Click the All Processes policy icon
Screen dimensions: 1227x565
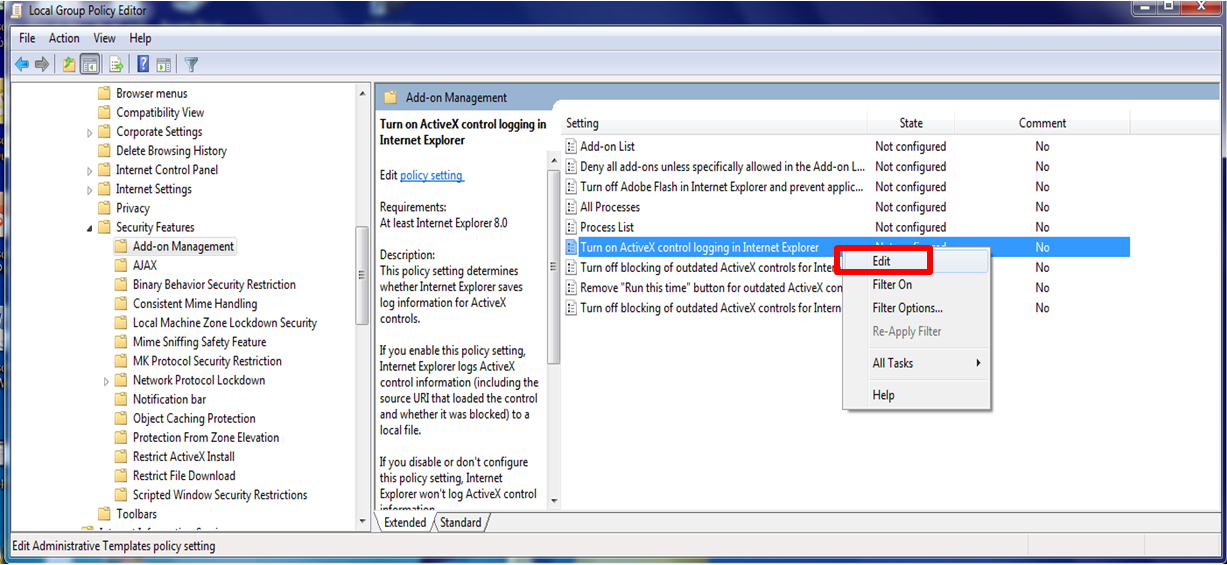click(x=571, y=207)
